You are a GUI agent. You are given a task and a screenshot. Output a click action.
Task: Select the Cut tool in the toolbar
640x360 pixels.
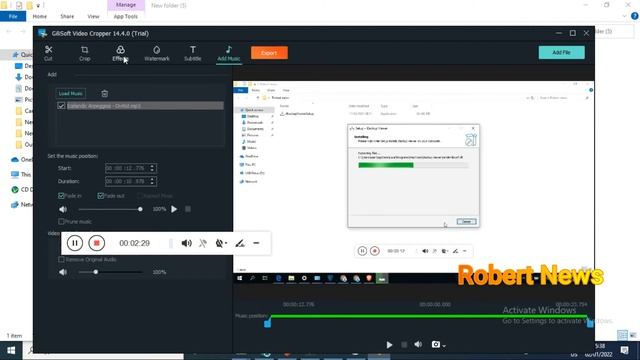[x=48, y=53]
